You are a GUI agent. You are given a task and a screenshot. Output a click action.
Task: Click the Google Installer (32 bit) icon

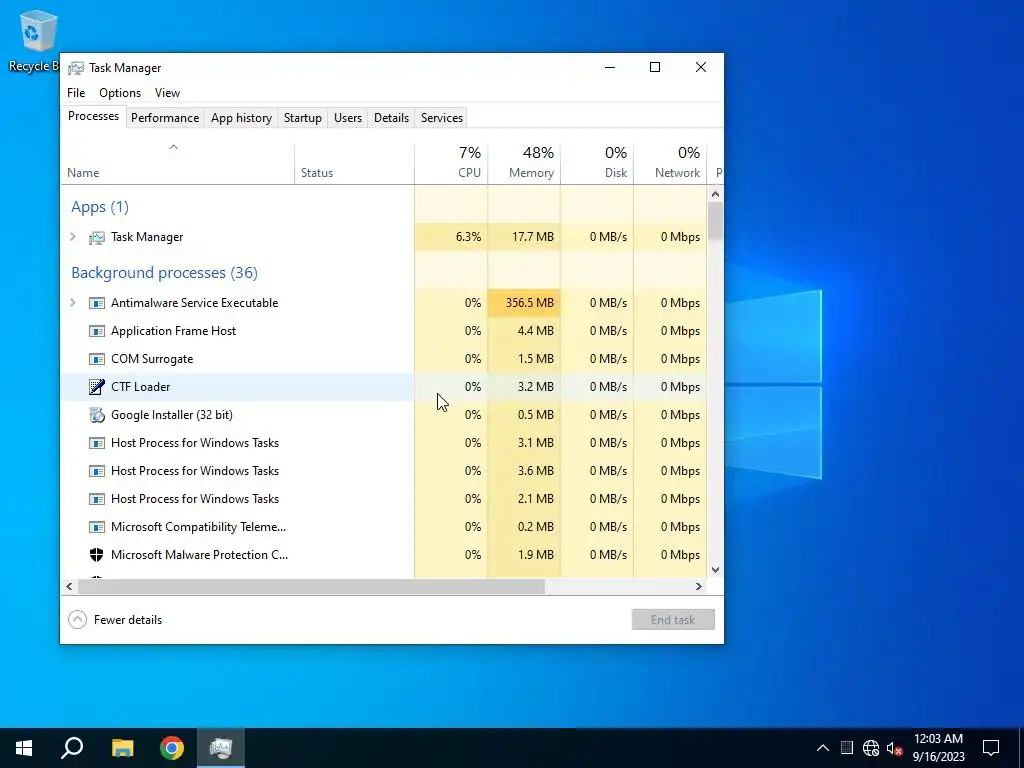click(97, 415)
